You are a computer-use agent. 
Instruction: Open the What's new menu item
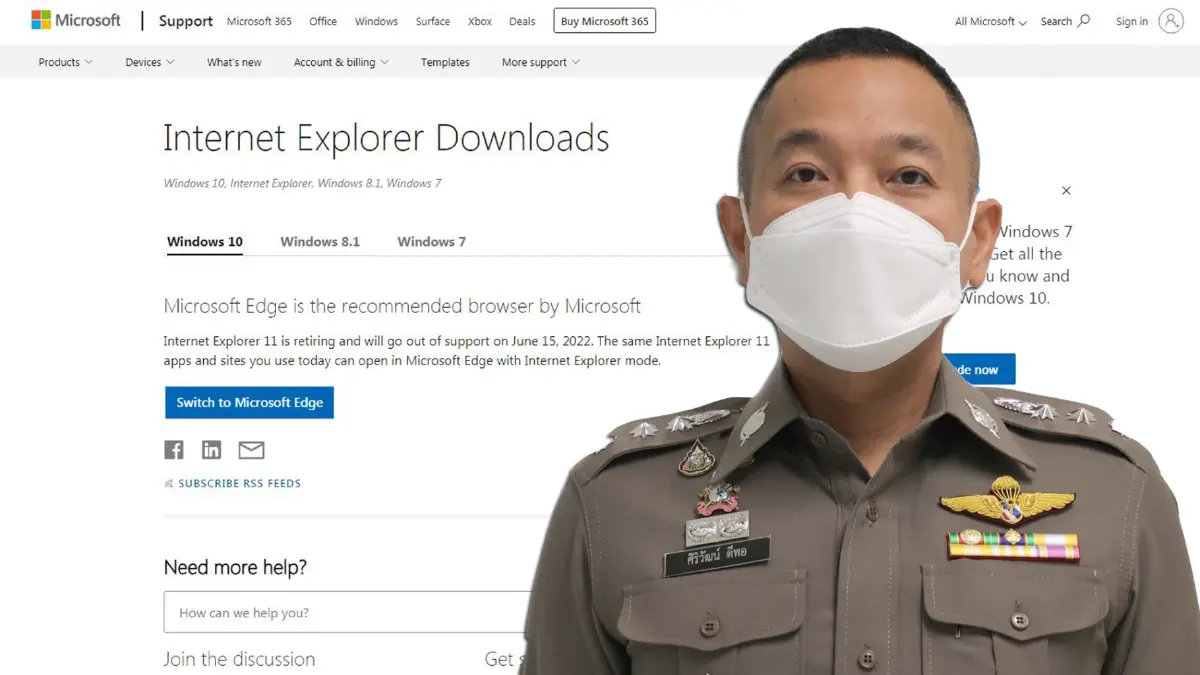coord(234,62)
